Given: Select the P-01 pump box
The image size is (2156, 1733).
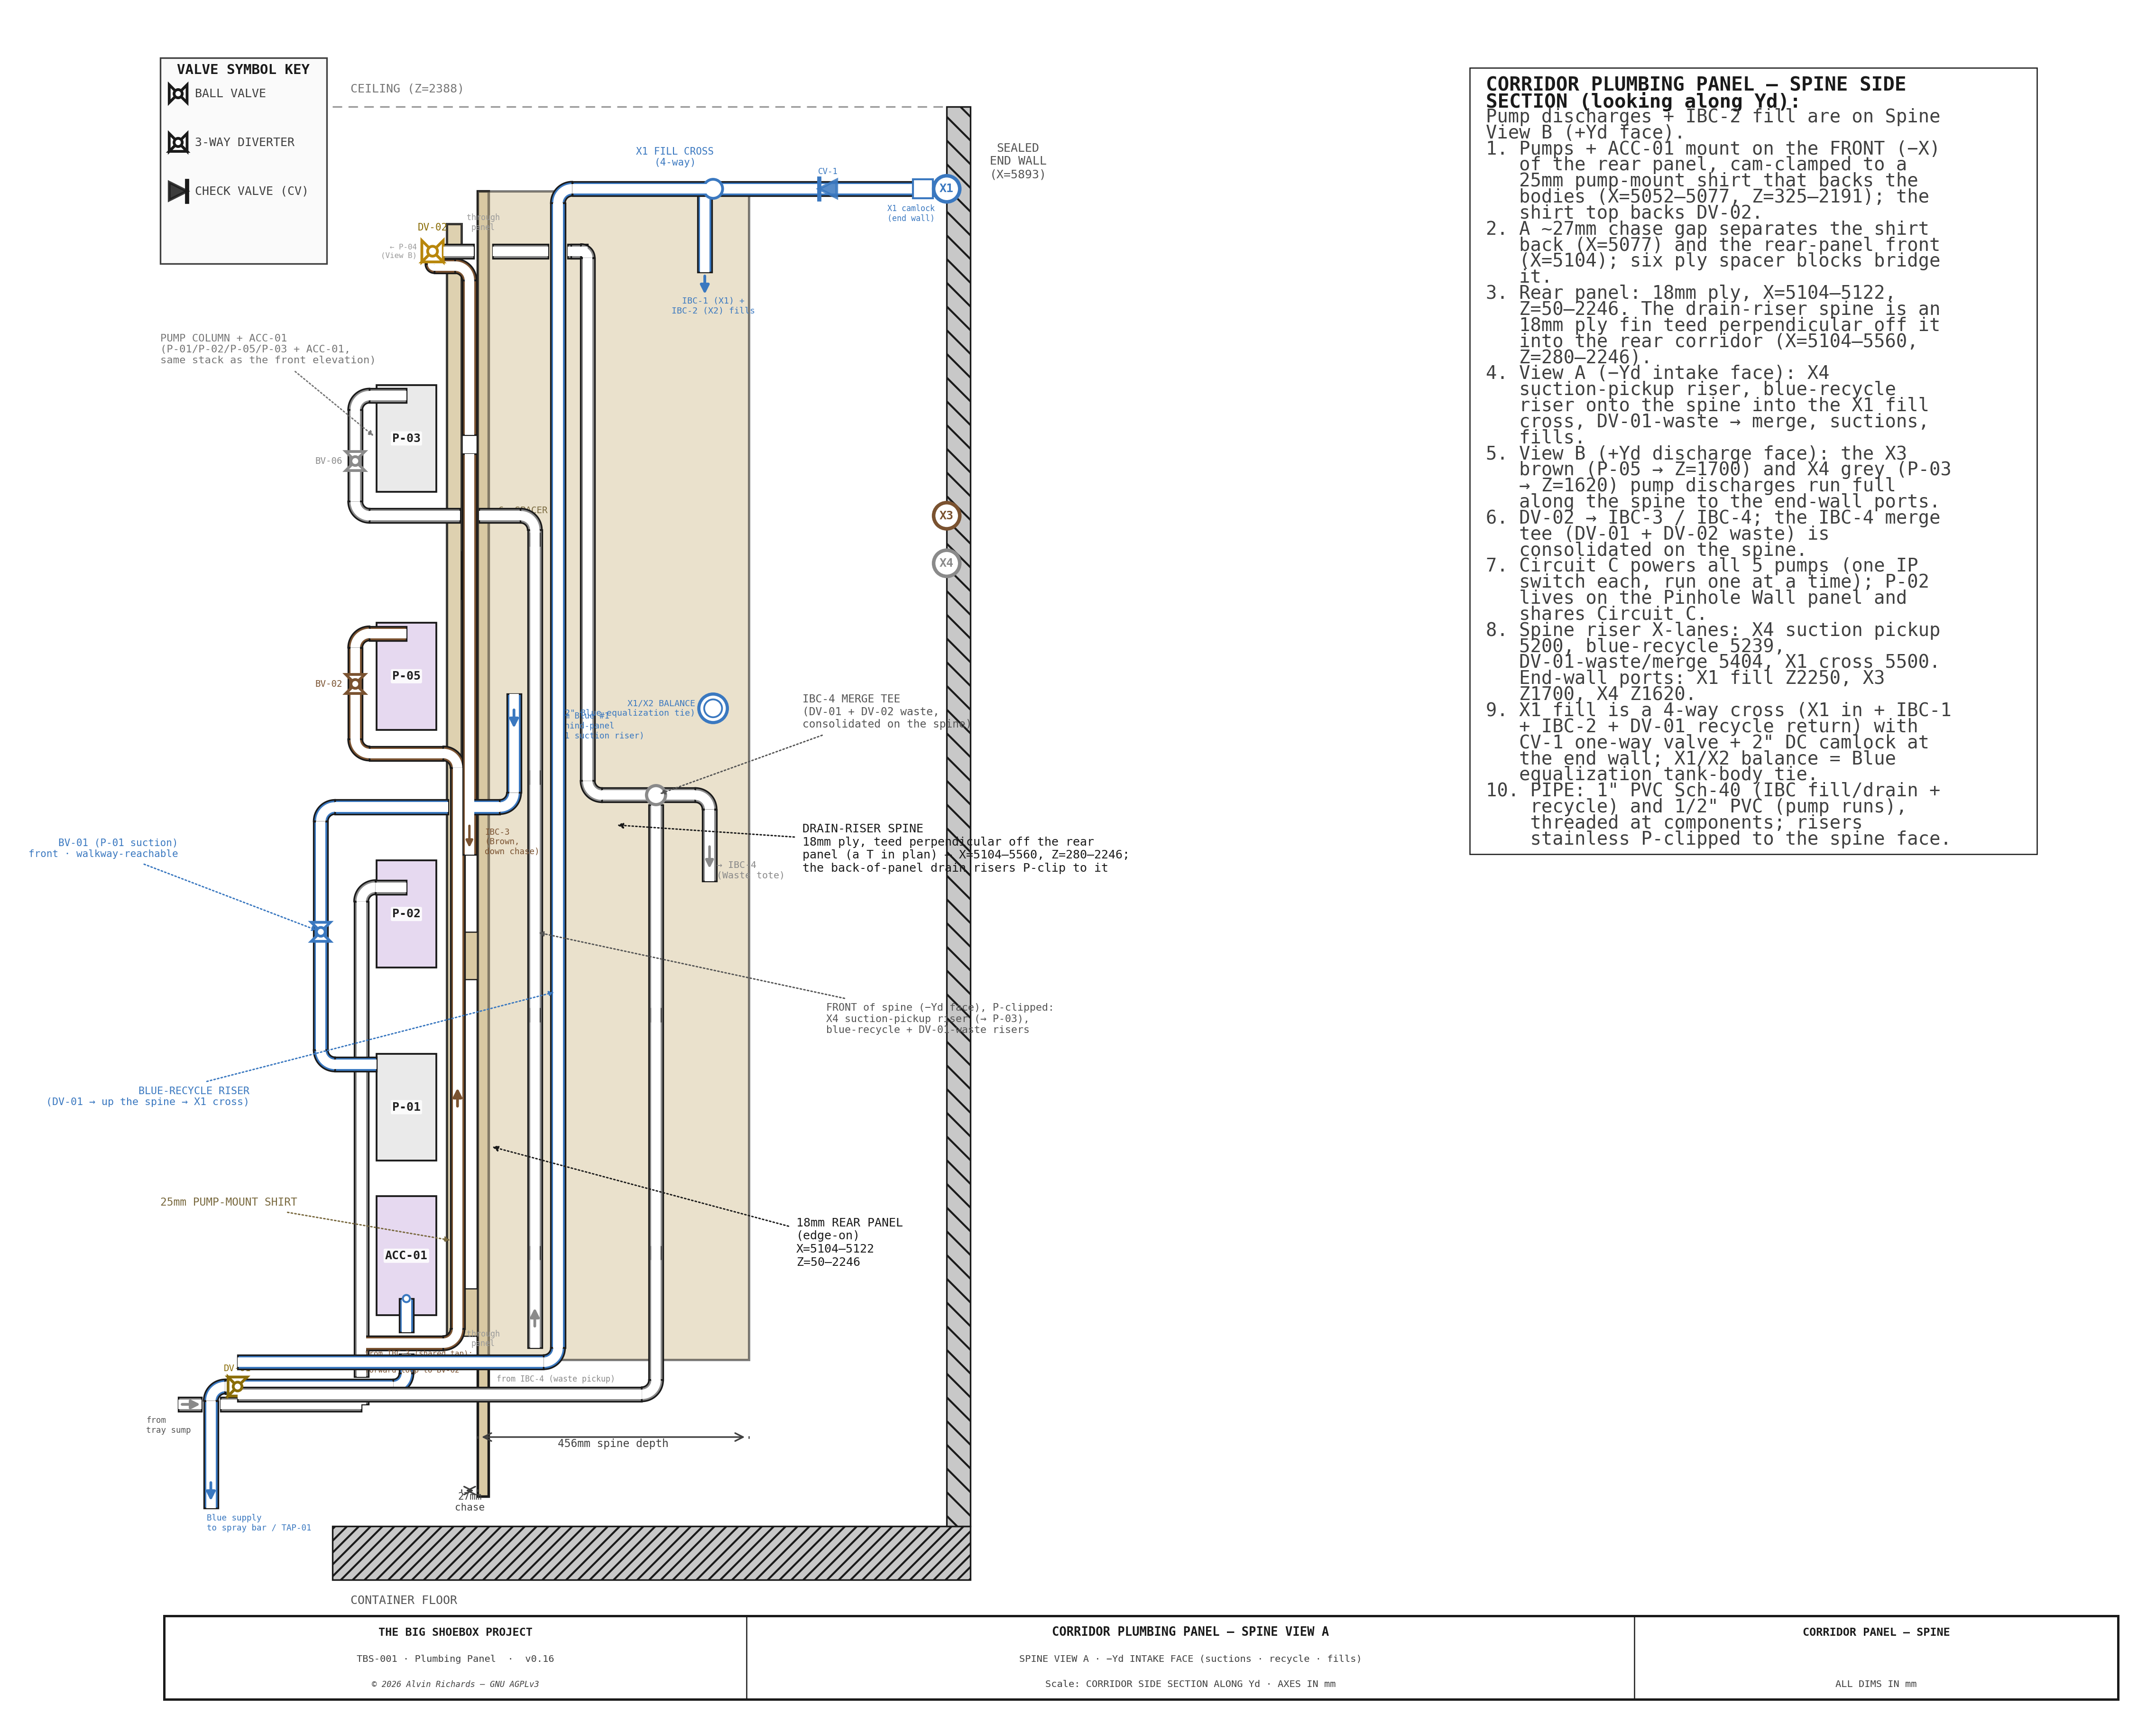Looking at the screenshot, I should 406,1107.
